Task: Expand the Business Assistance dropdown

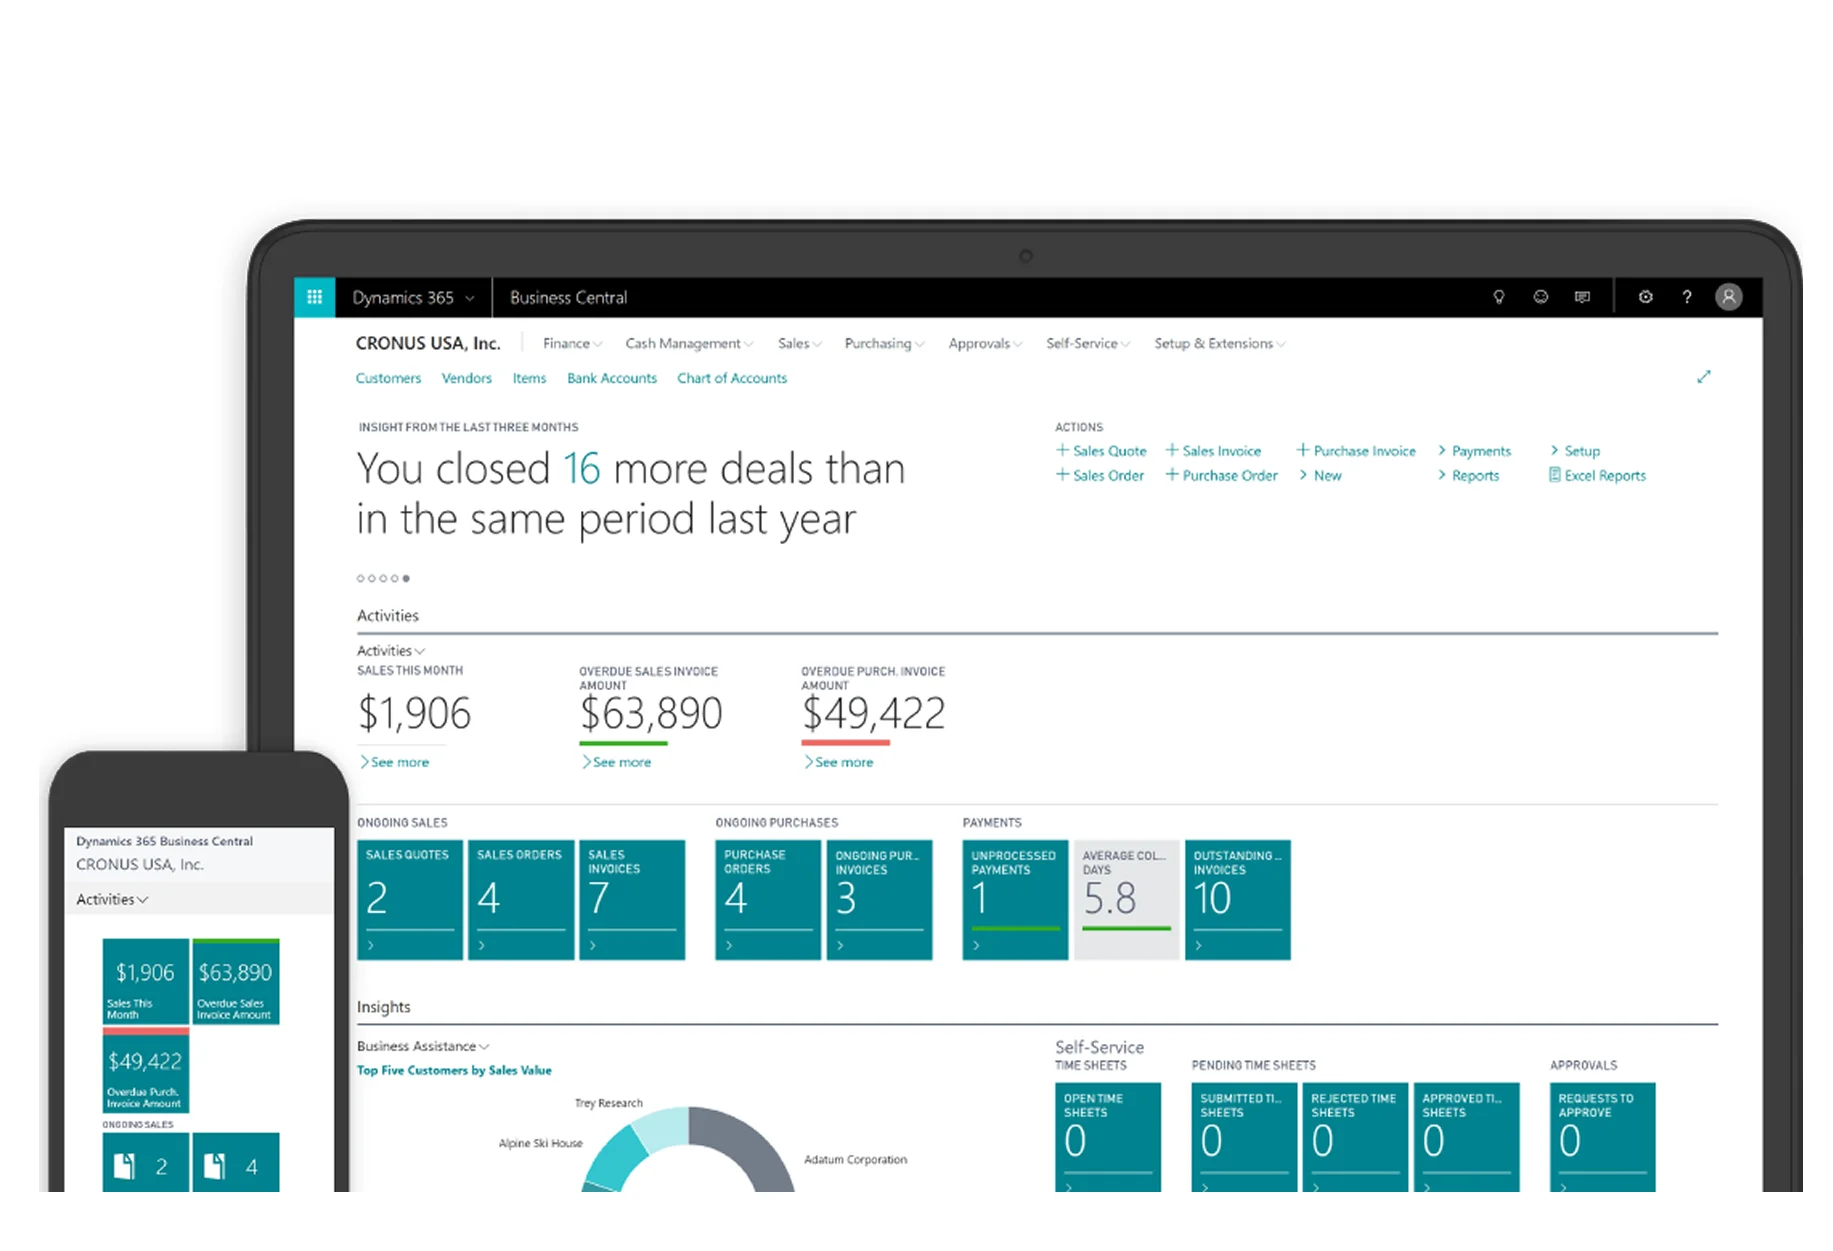Action: pos(421,1046)
